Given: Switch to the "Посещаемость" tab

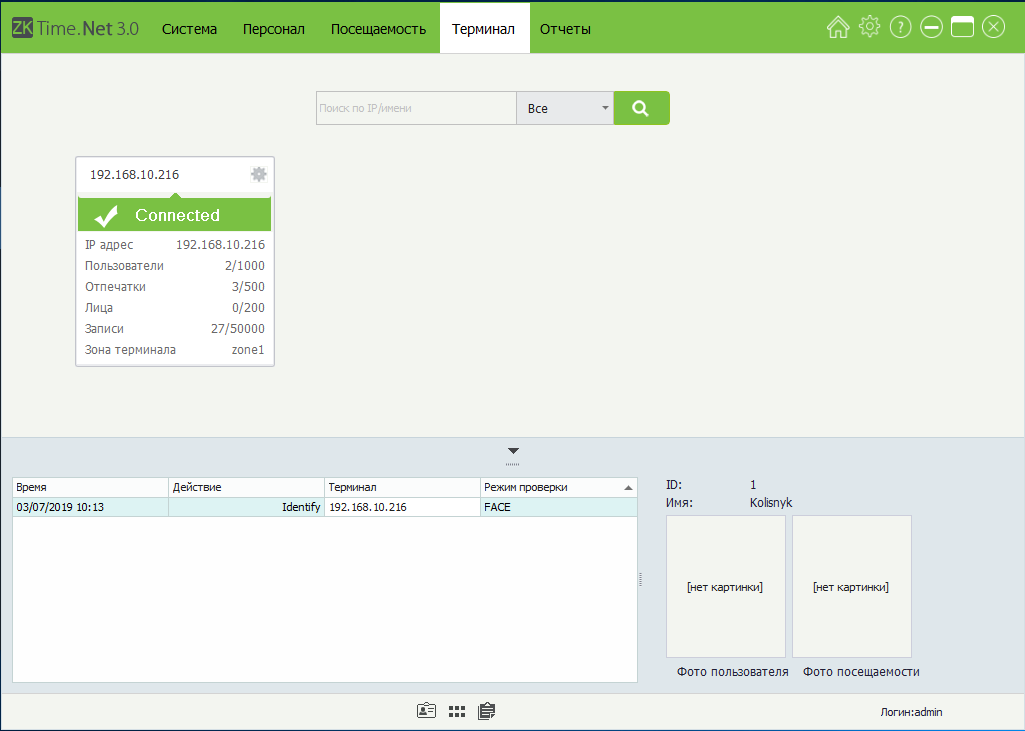Looking at the screenshot, I should tap(378, 29).
